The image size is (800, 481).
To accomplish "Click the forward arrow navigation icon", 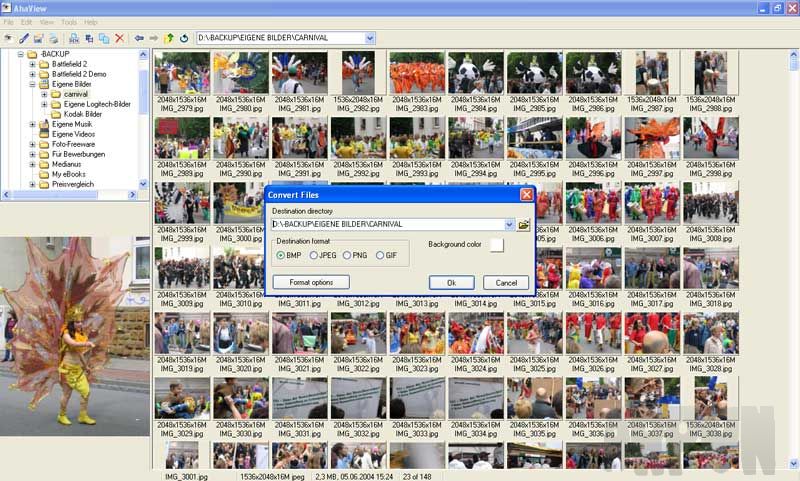I will (x=154, y=38).
